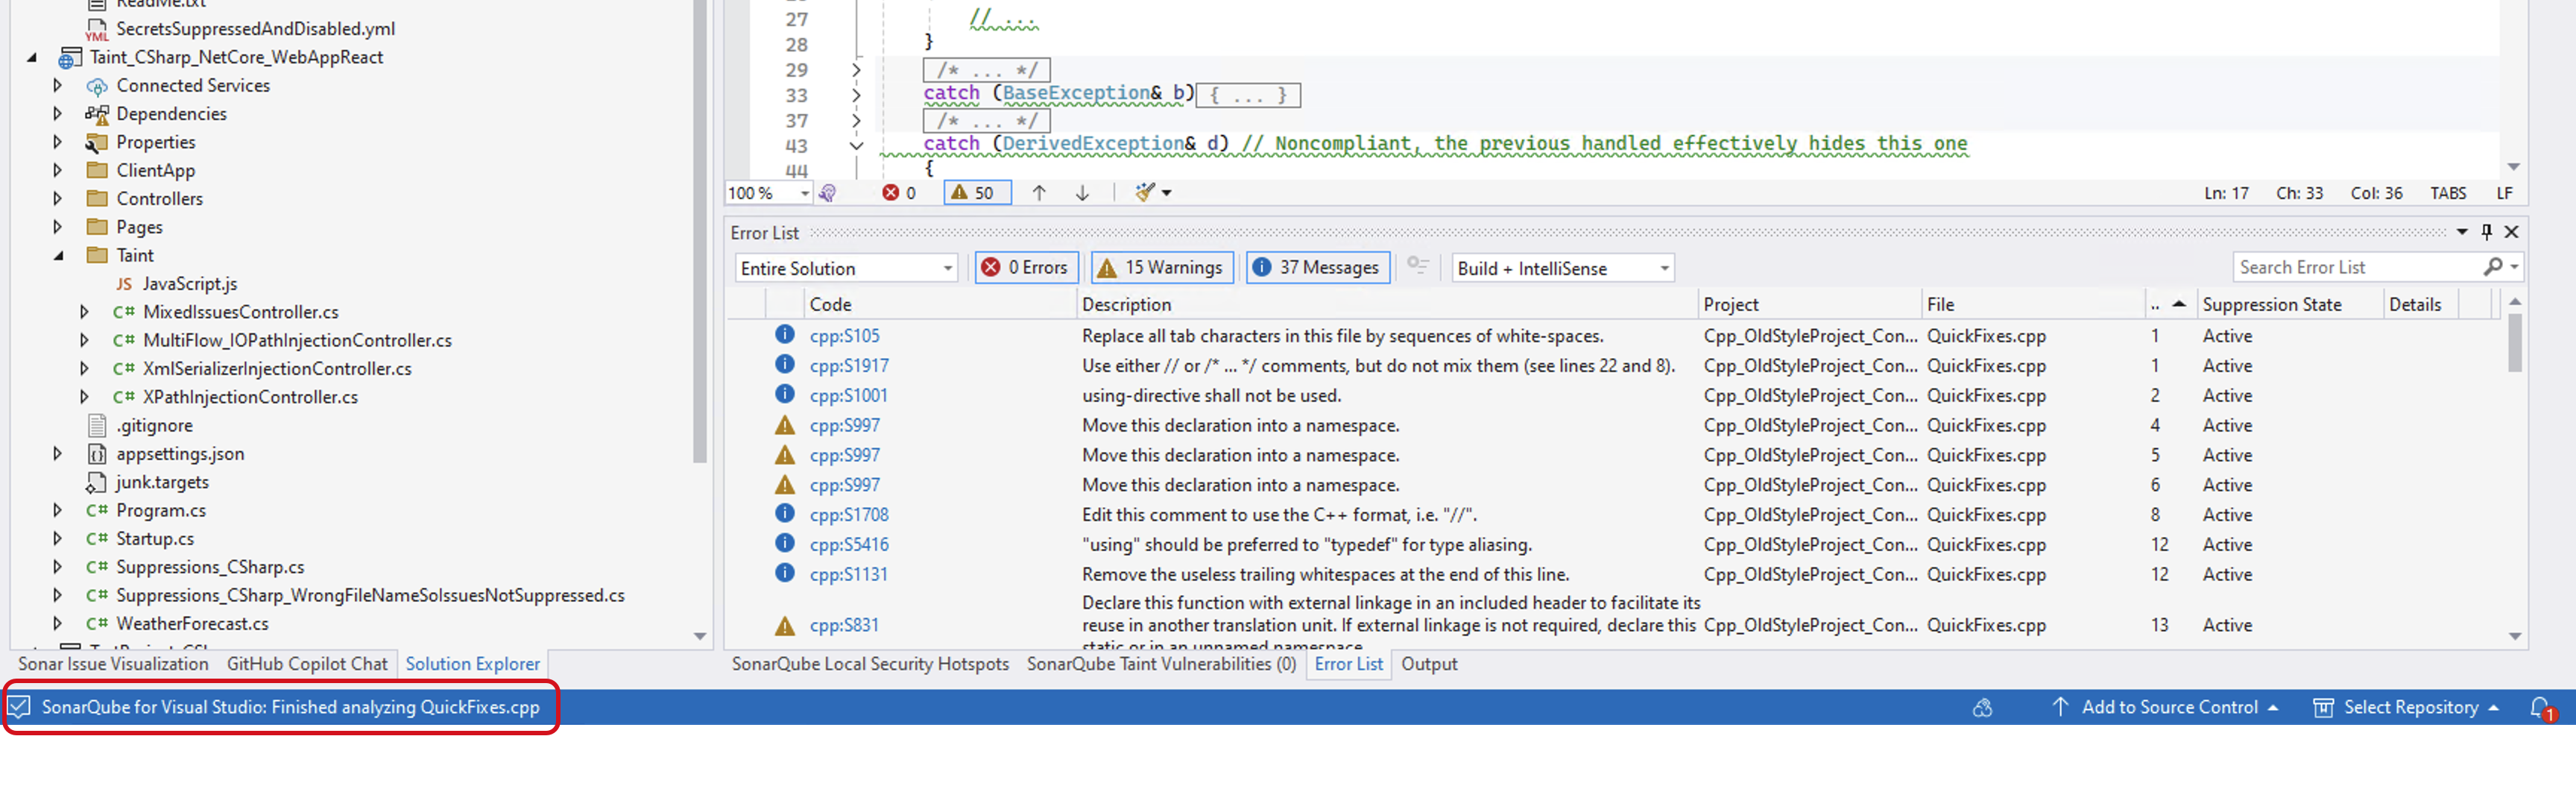
Task: Toggle the 0 Errors filter
Action: click(x=1026, y=267)
